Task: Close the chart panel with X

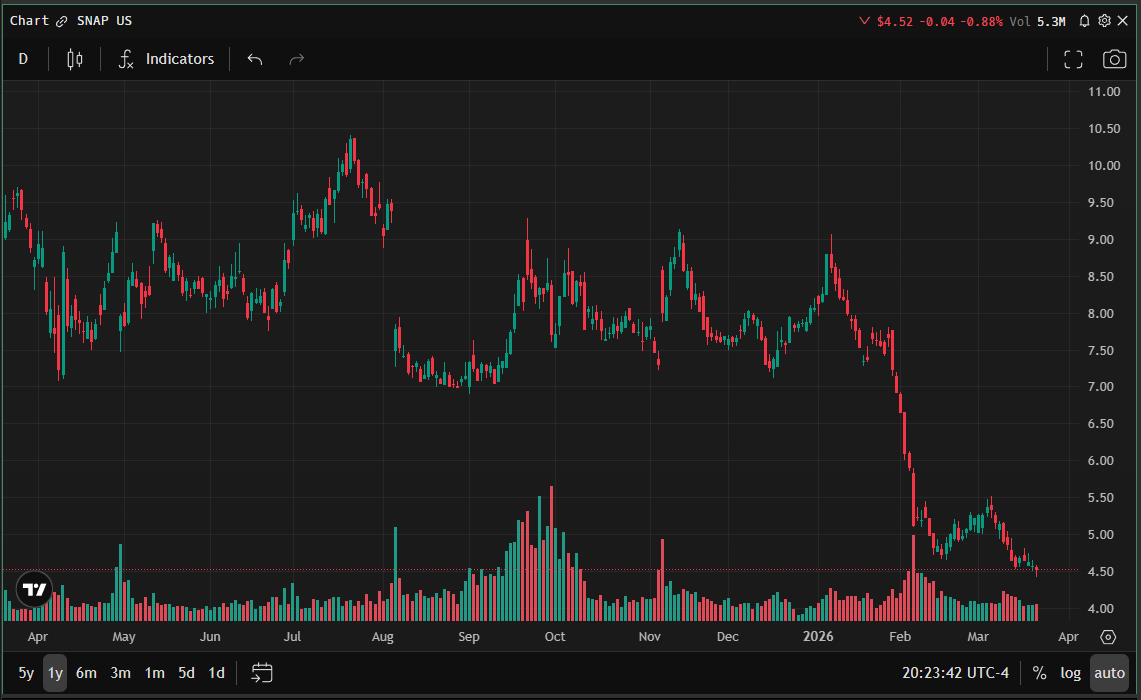Action: tap(1123, 21)
